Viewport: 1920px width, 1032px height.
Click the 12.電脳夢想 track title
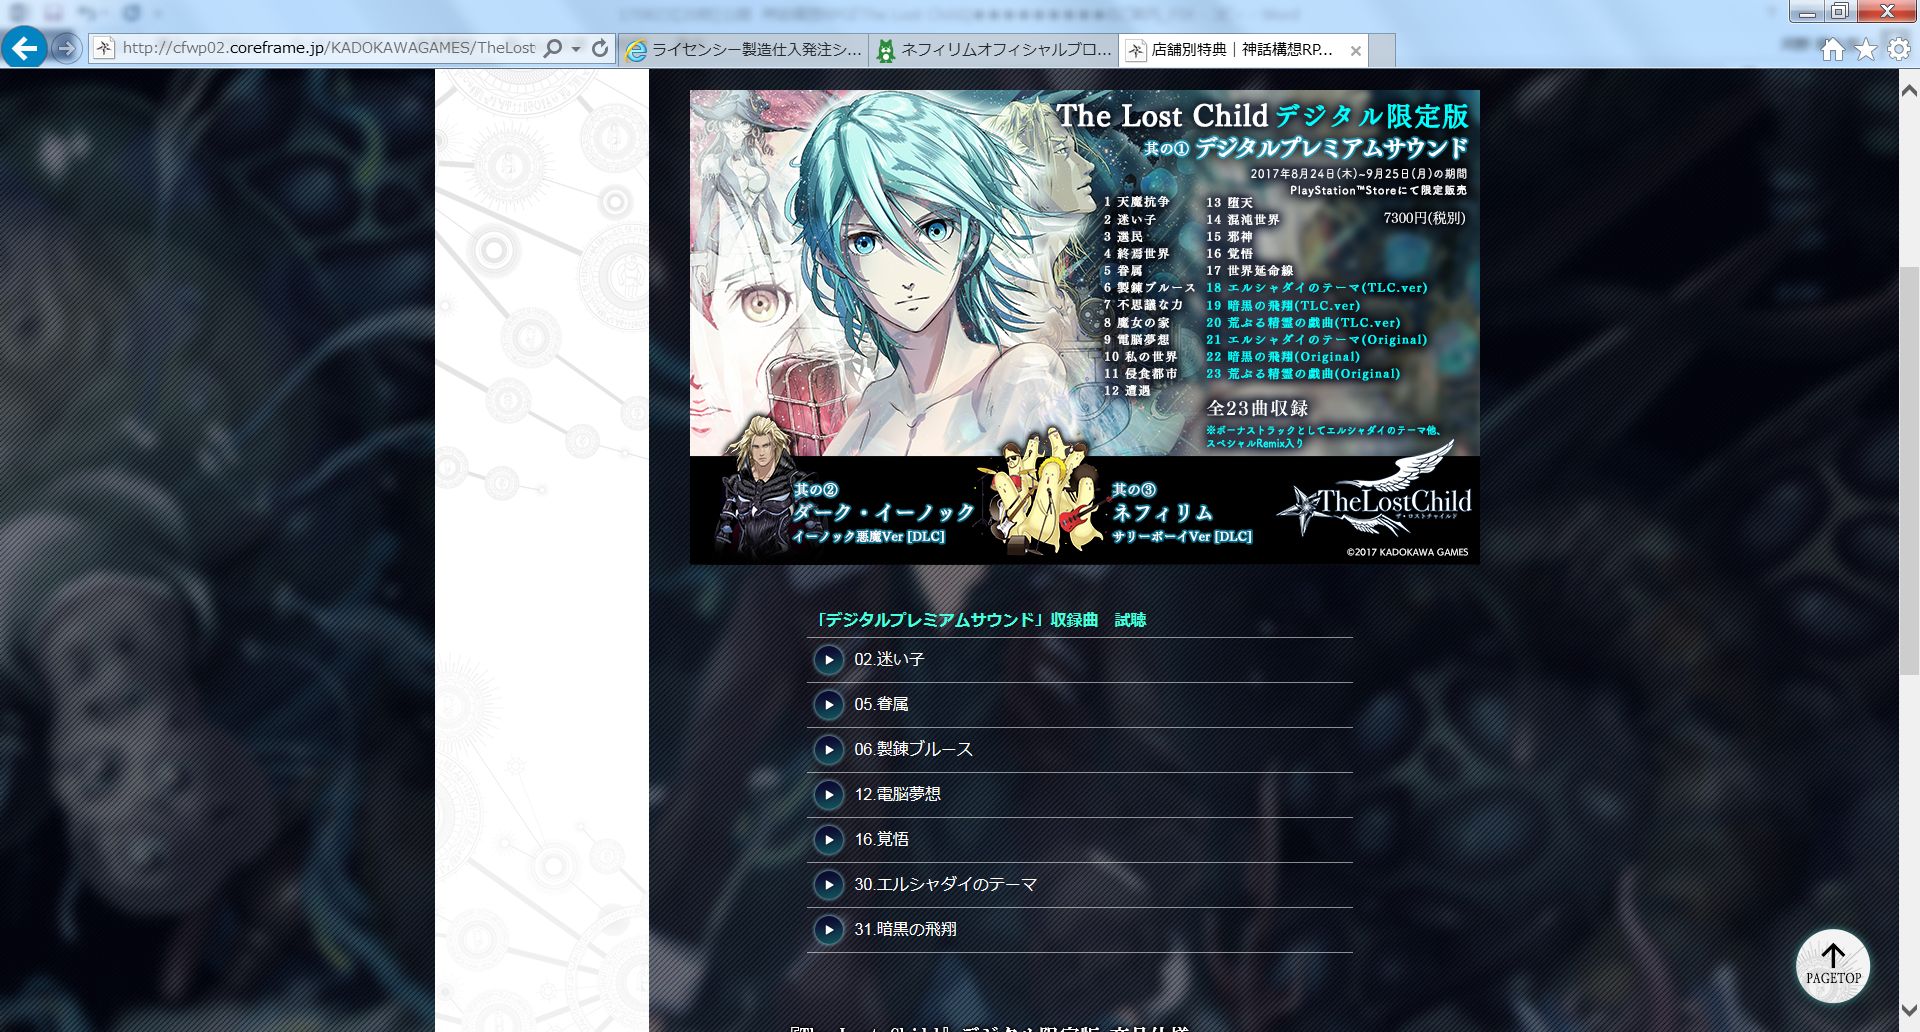897,795
